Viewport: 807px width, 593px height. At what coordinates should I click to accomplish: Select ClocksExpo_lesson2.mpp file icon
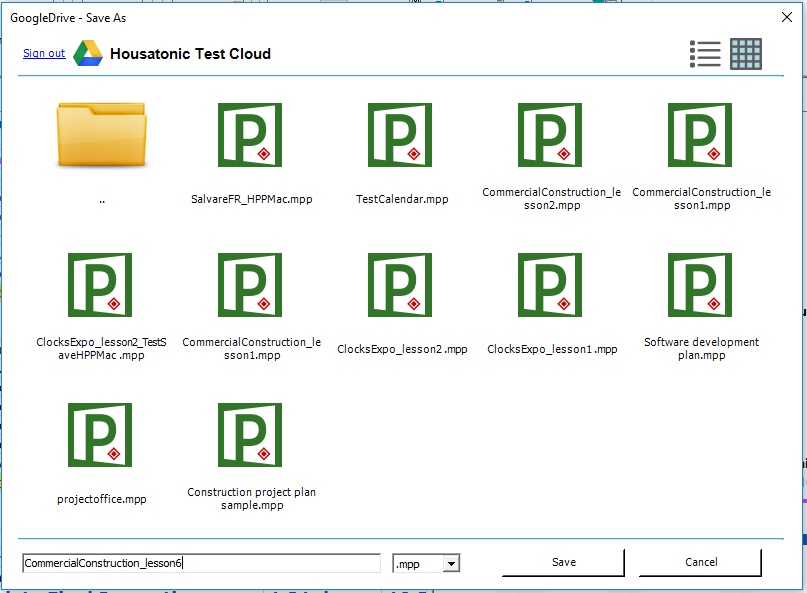(x=400, y=285)
